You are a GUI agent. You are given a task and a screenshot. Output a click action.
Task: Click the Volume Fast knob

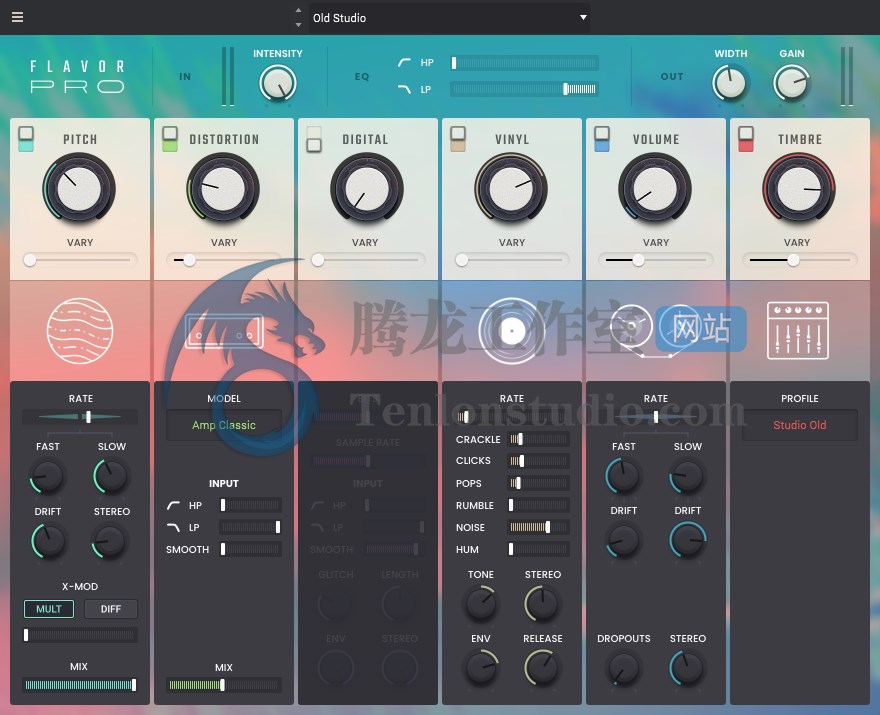(624, 476)
